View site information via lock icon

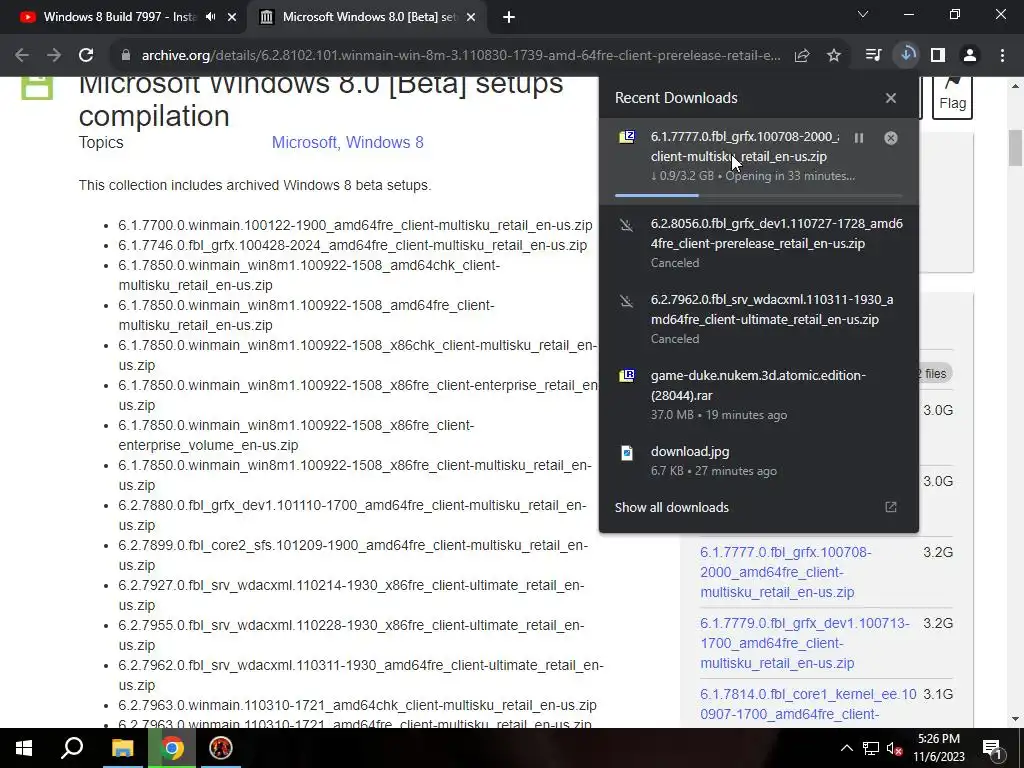125,55
